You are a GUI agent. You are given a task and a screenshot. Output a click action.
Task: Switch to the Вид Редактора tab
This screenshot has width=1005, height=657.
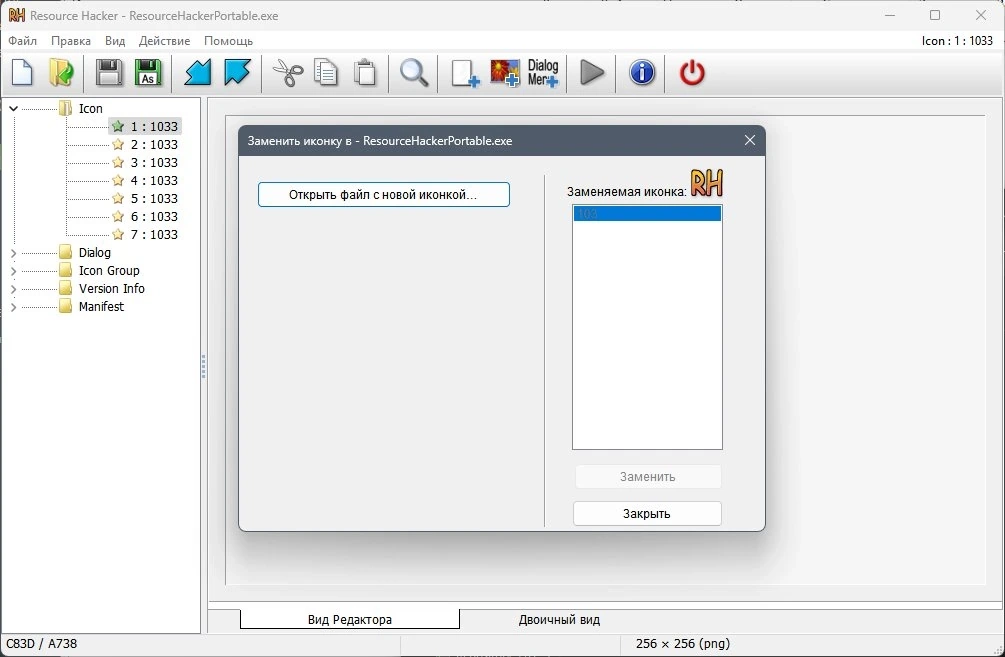pos(349,619)
